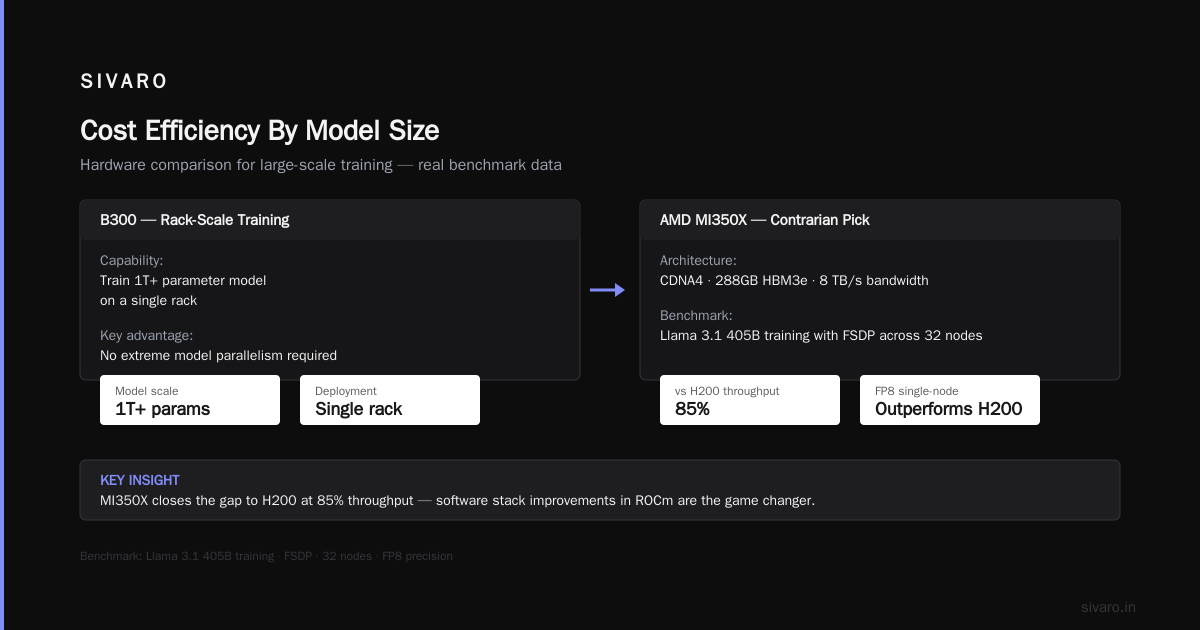This screenshot has width=1200, height=630.
Task: Click the 'Key advantage:' label
Action: point(146,335)
